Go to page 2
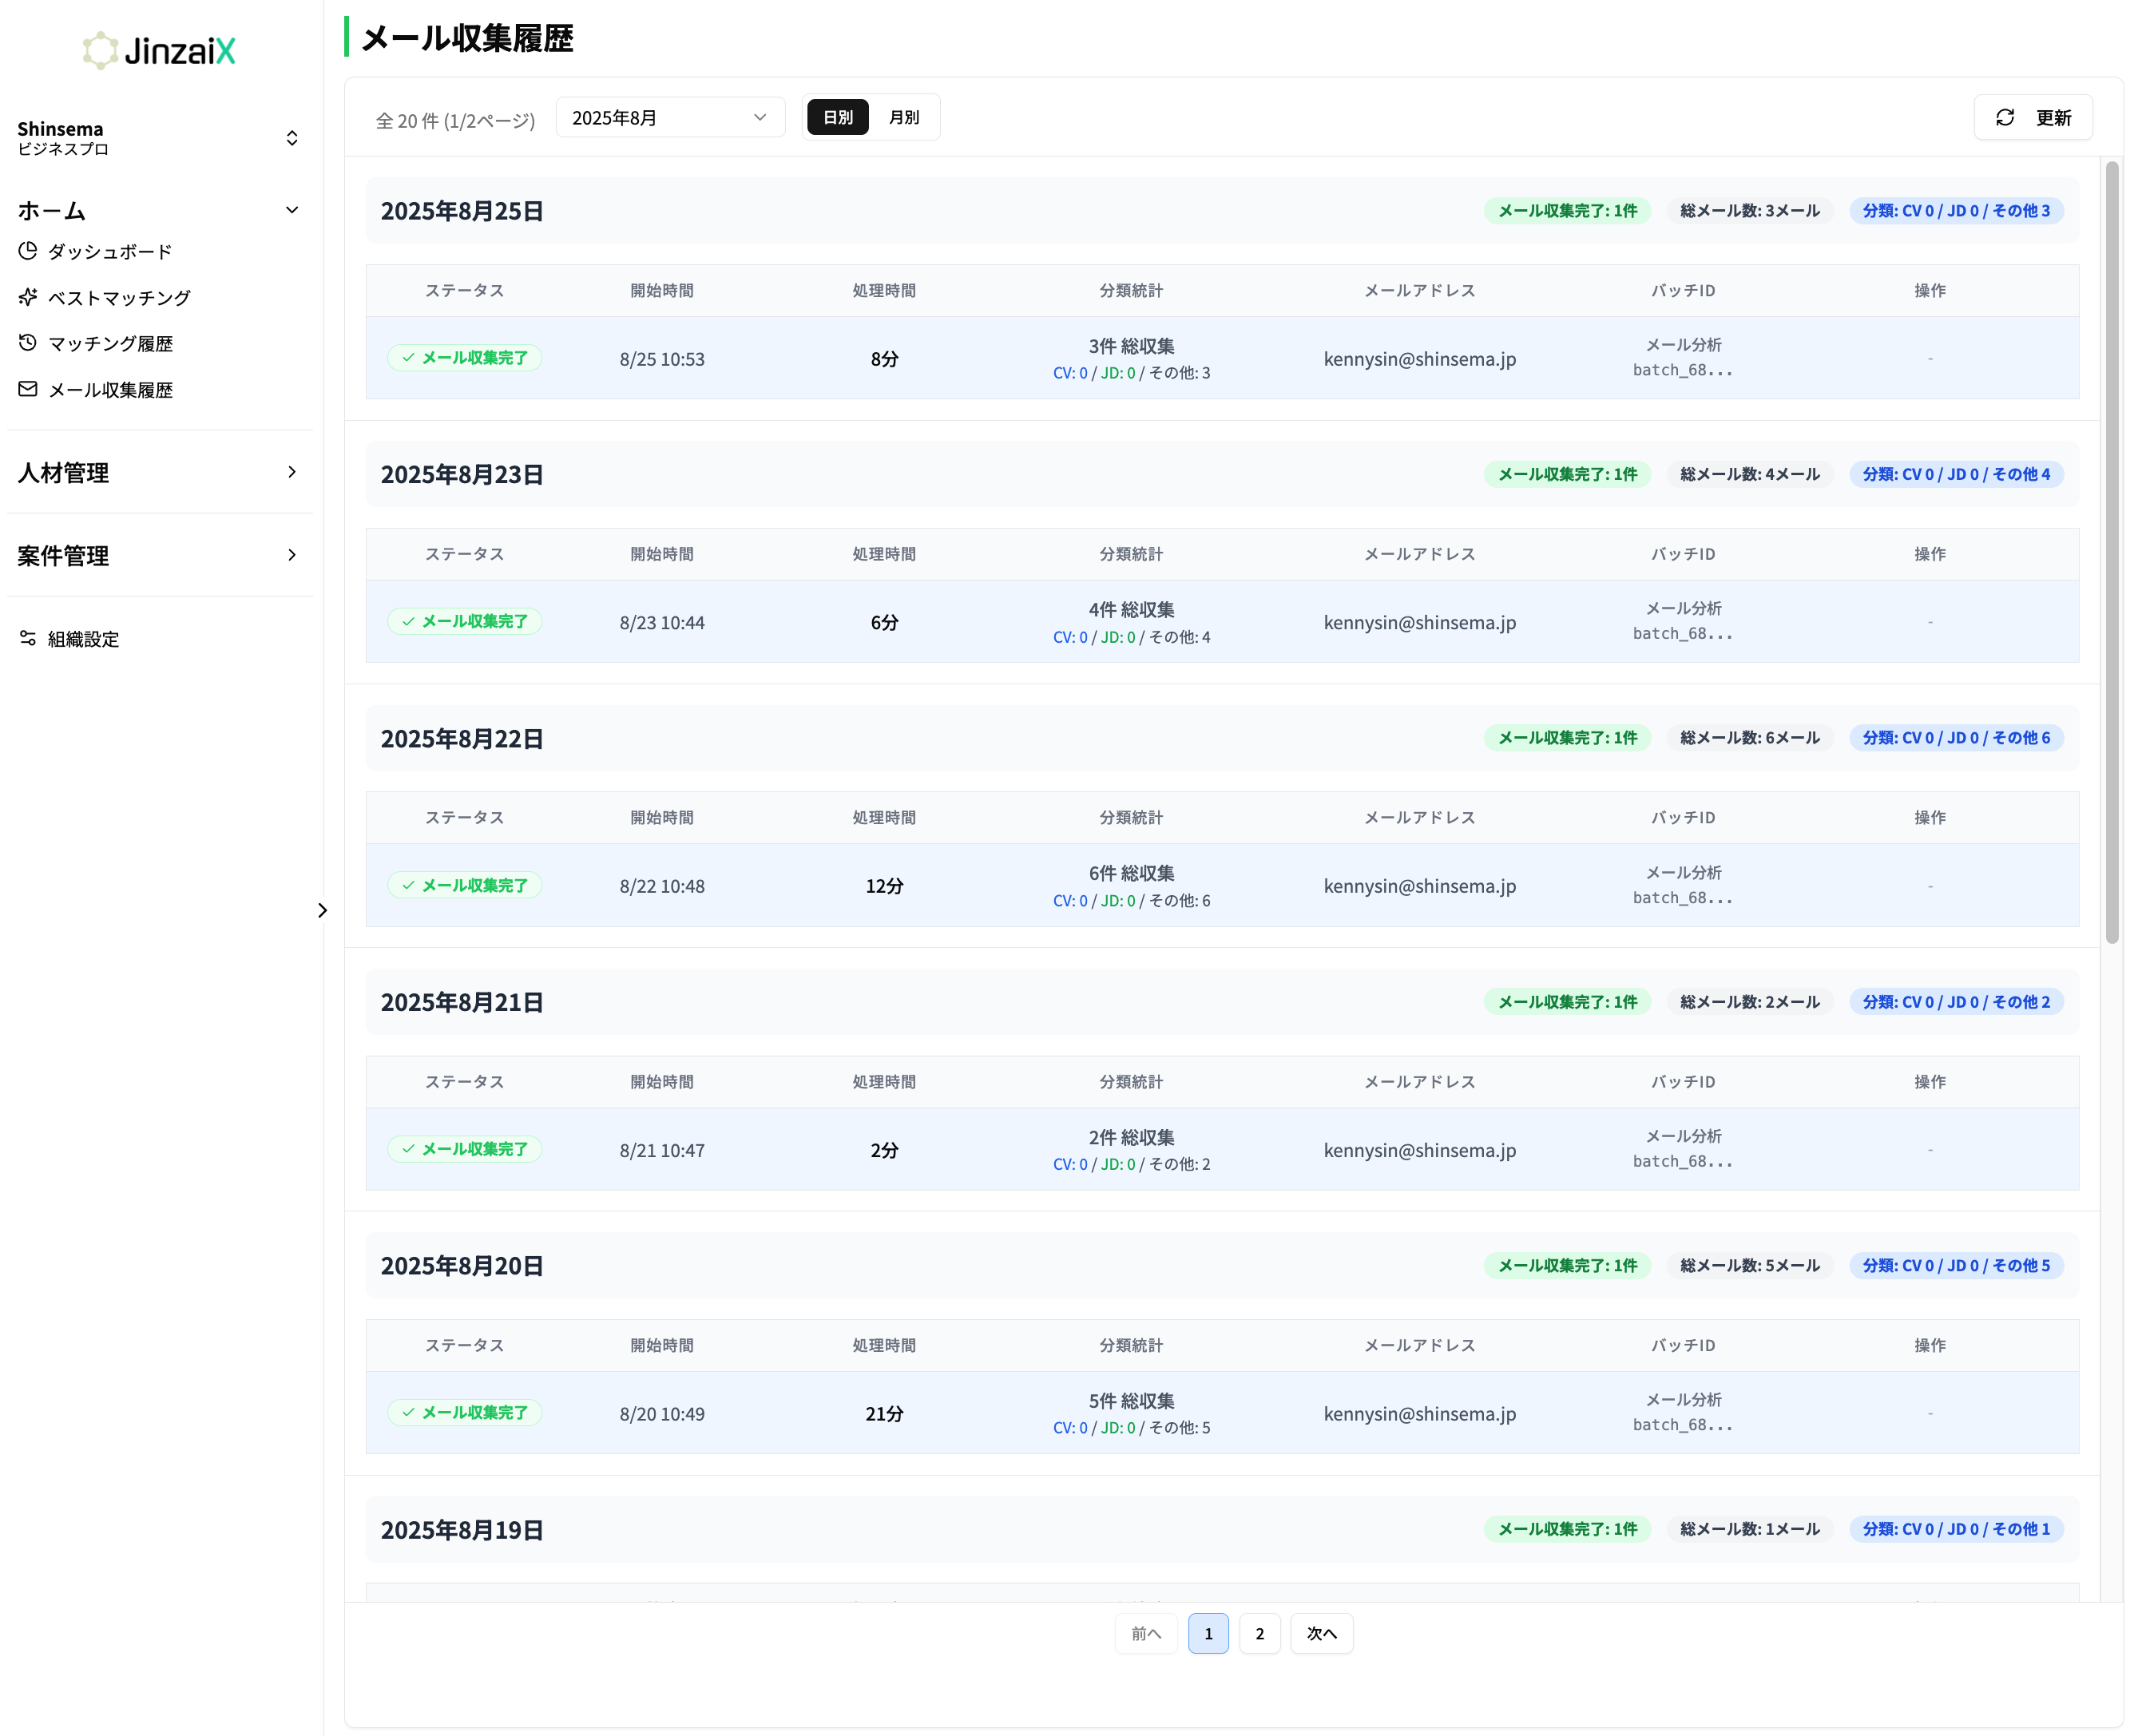The image size is (2142, 1736). pyautogui.click(x=1260, y=1633)
